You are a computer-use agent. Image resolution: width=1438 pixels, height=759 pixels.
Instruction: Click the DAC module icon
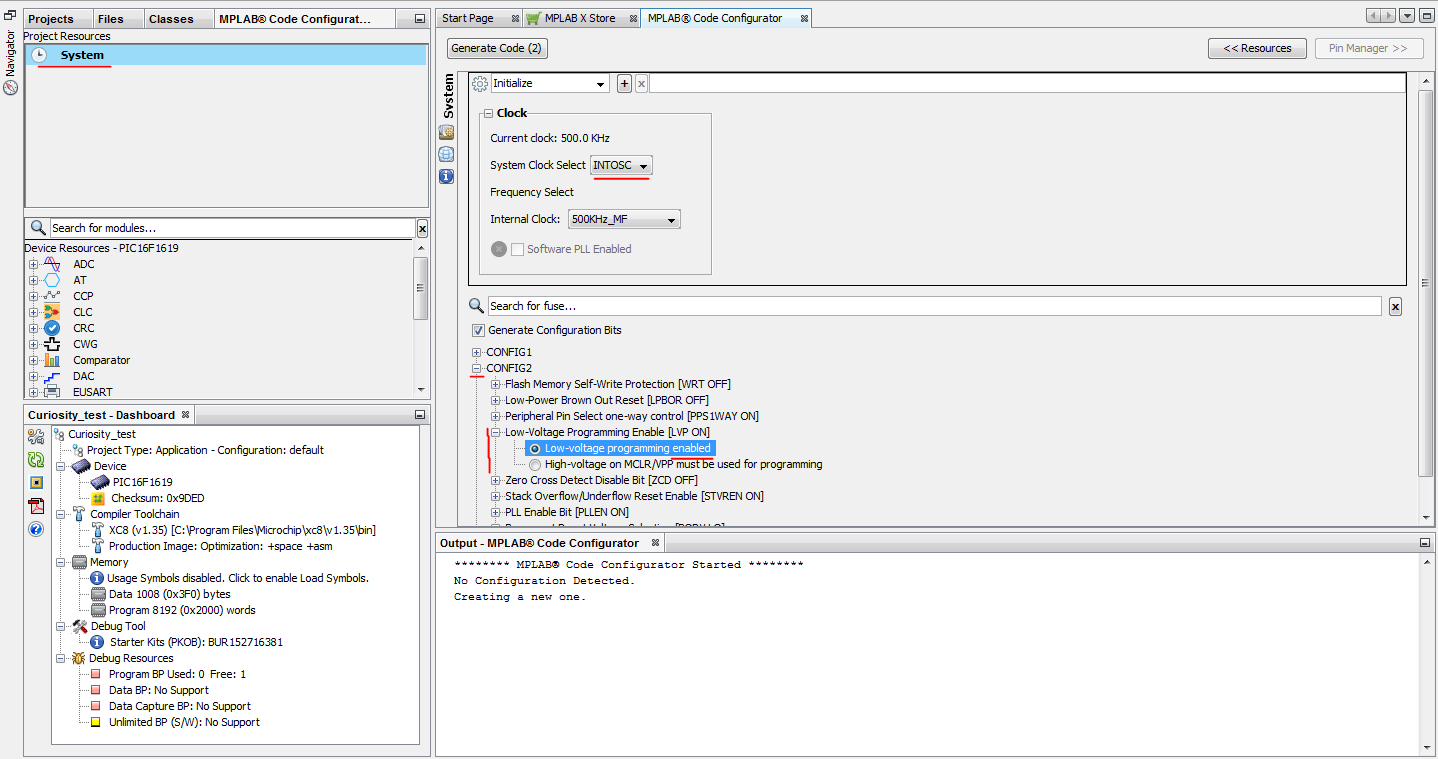(x=52, y=376)
